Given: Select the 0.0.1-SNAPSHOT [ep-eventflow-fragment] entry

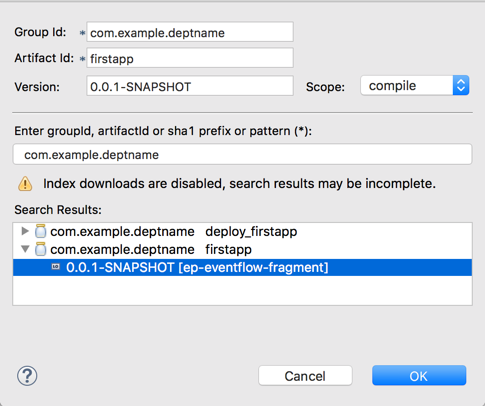Looking at the screenshot, I should click(242, 267).
